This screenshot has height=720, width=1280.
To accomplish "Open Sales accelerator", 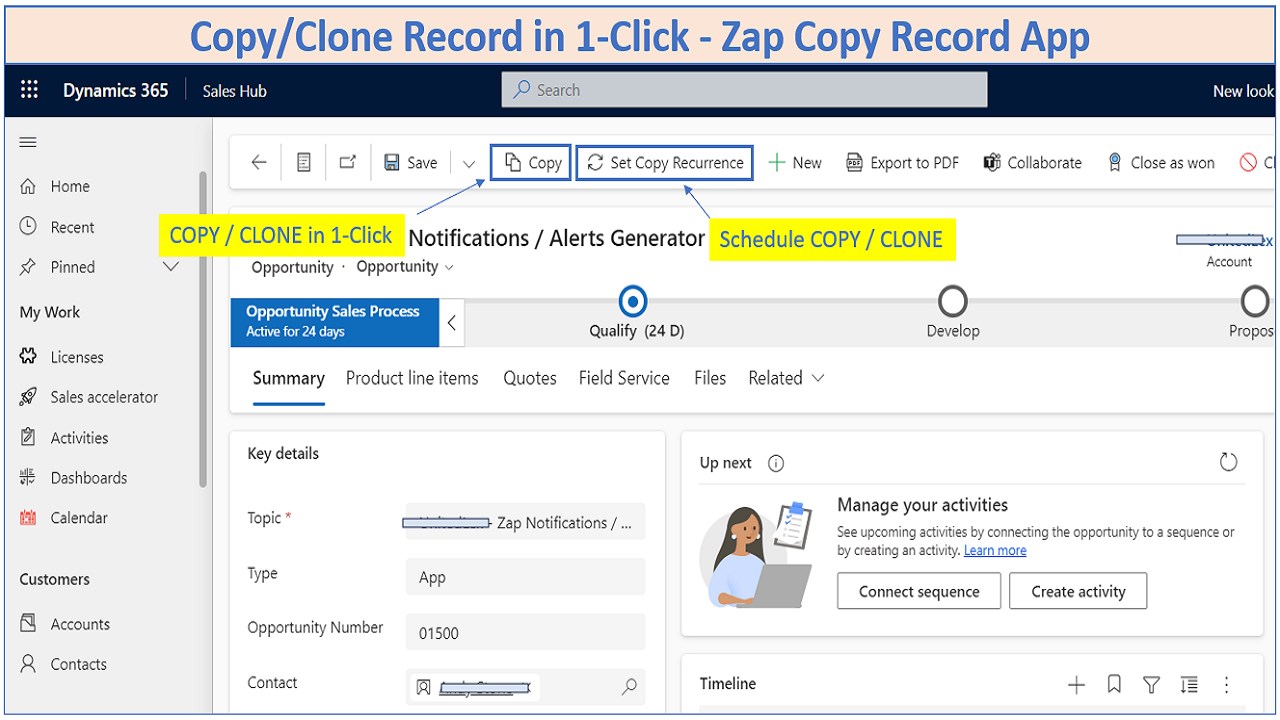I will (x=104, y=397).
